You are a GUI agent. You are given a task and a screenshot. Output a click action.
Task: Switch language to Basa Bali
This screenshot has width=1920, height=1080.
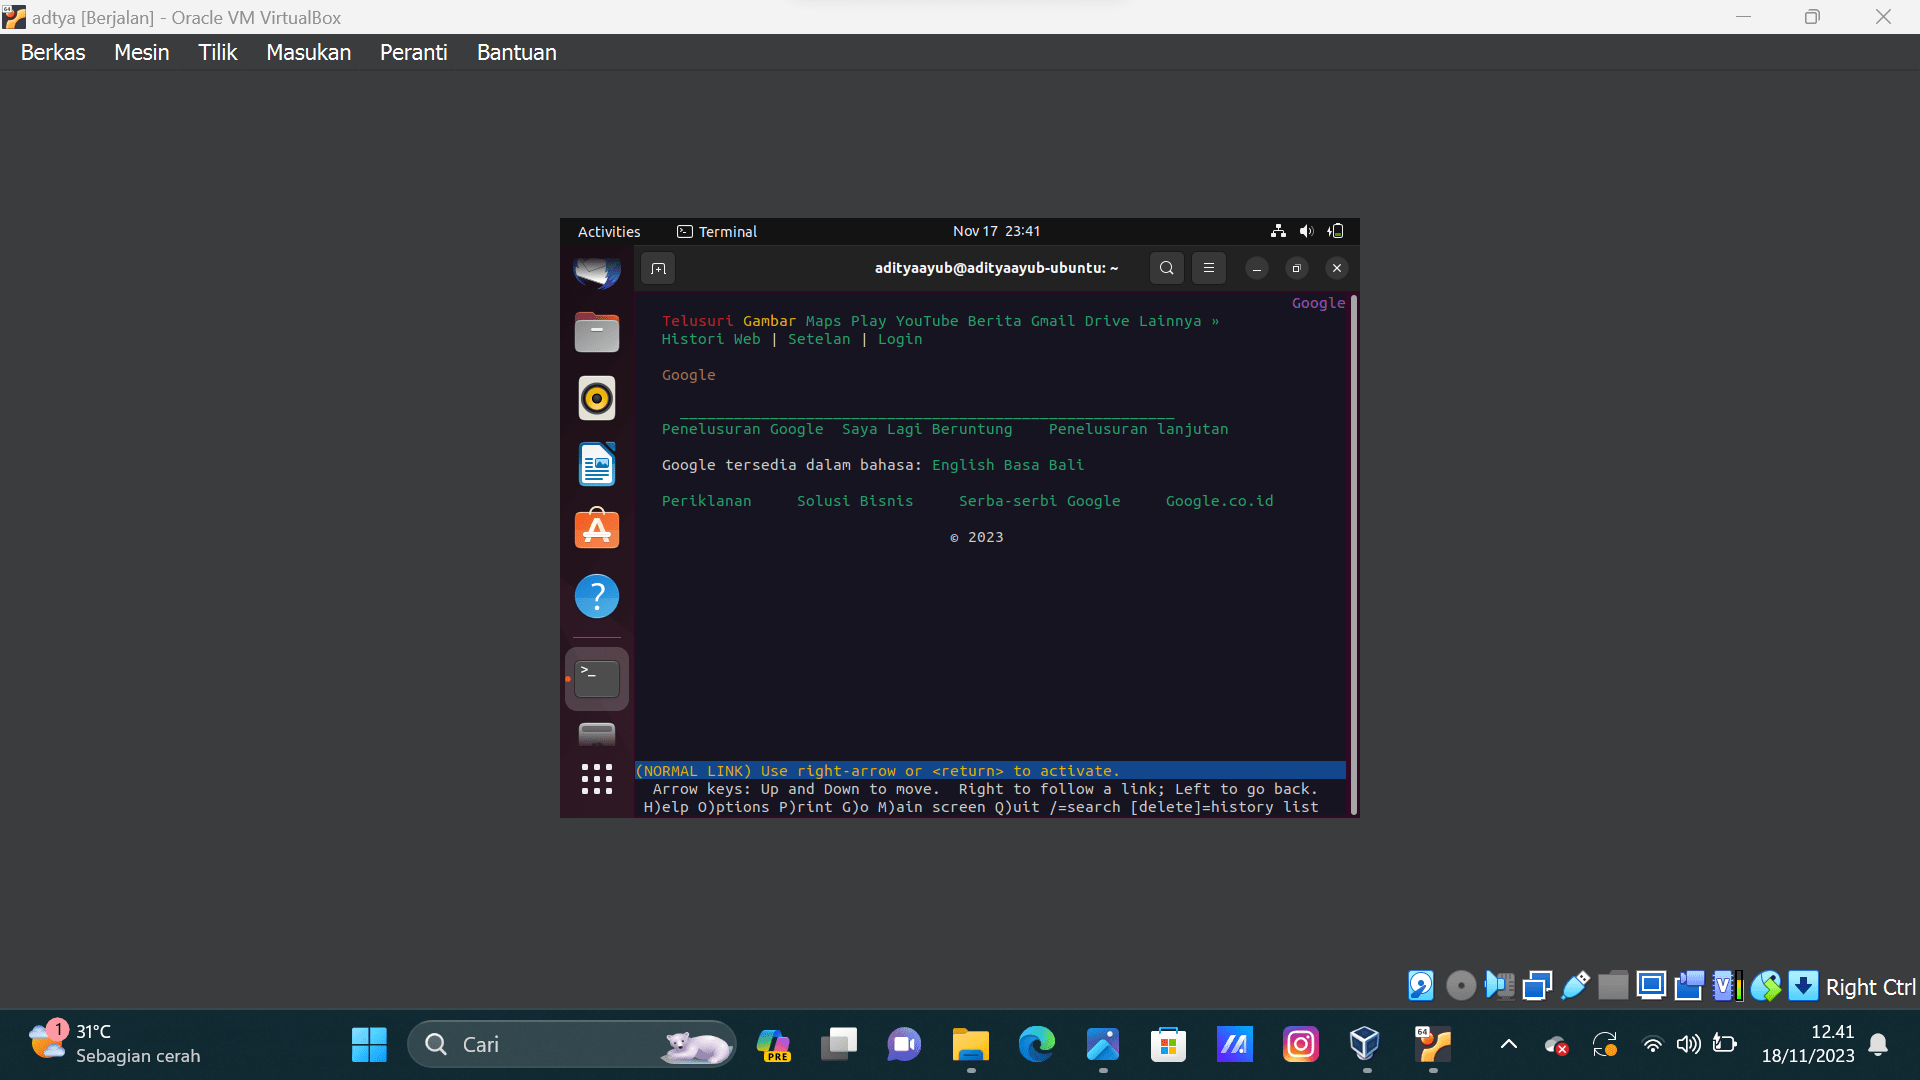1044,465
